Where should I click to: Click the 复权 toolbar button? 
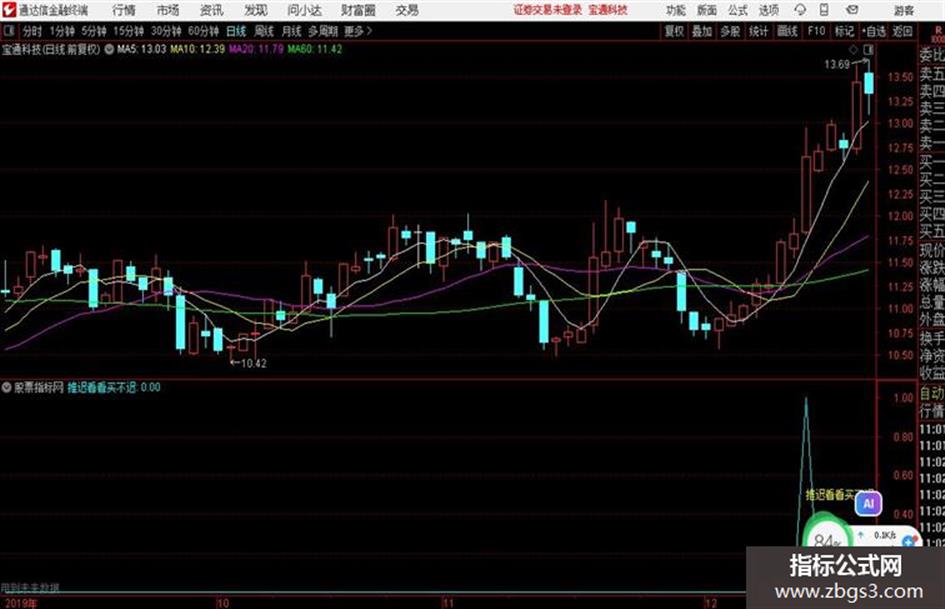pos(674,31)
